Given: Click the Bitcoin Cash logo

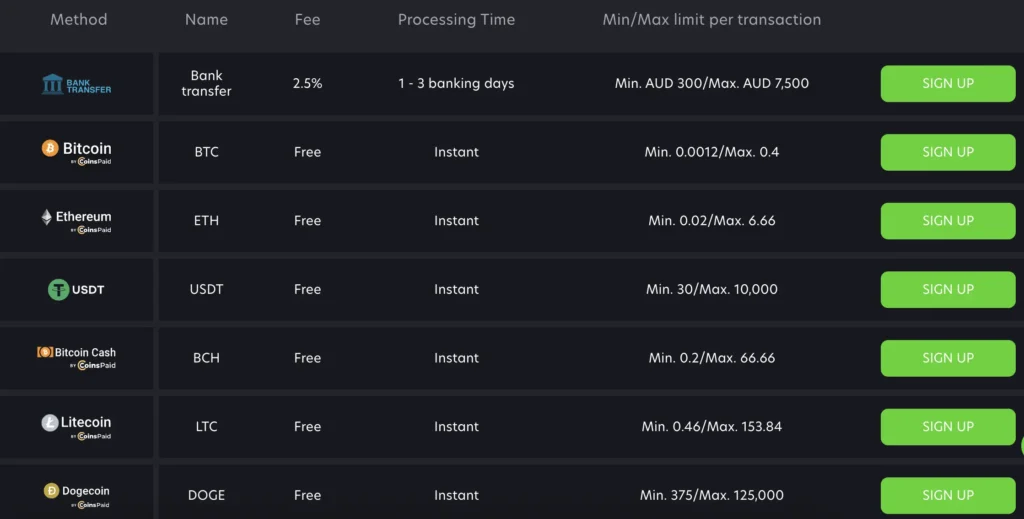Looking at the screenshot, I should point(76,358).
